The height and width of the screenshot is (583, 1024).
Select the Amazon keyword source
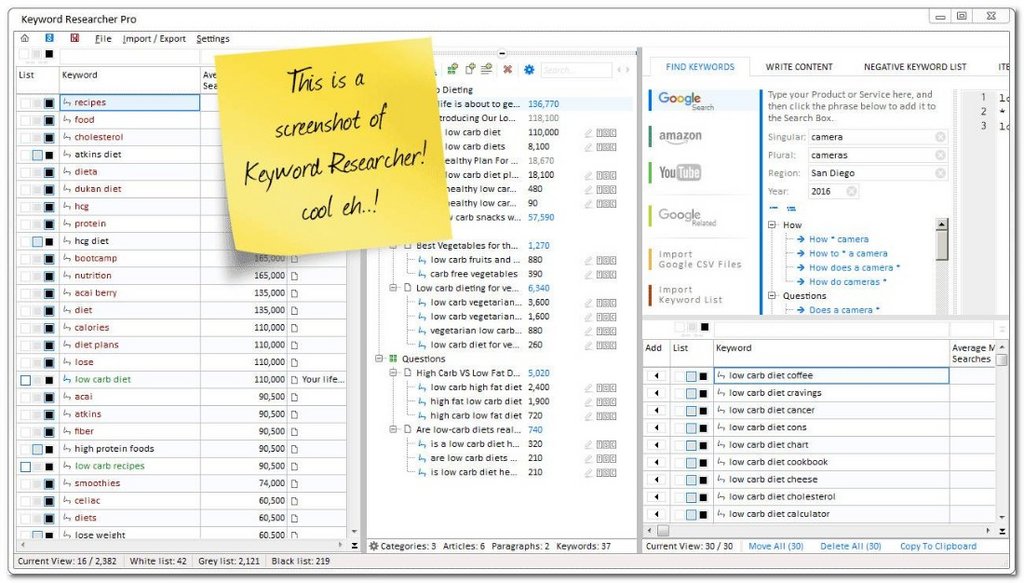coord(680,136)
